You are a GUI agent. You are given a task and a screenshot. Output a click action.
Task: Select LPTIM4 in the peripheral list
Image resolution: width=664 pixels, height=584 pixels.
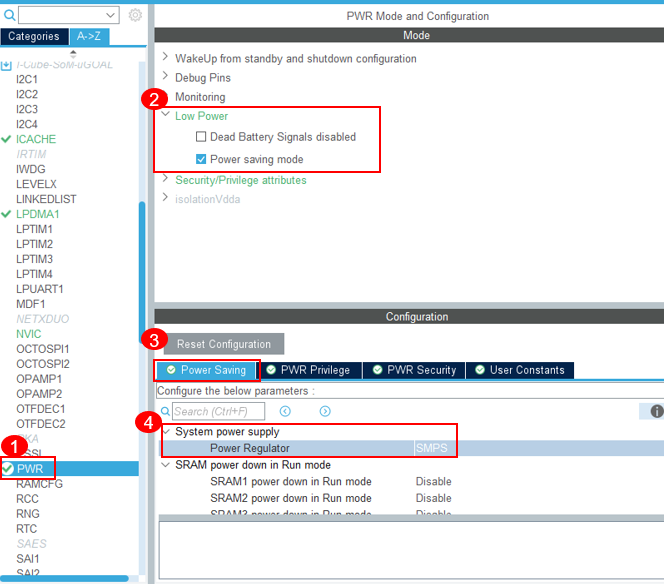click(34, 274)
